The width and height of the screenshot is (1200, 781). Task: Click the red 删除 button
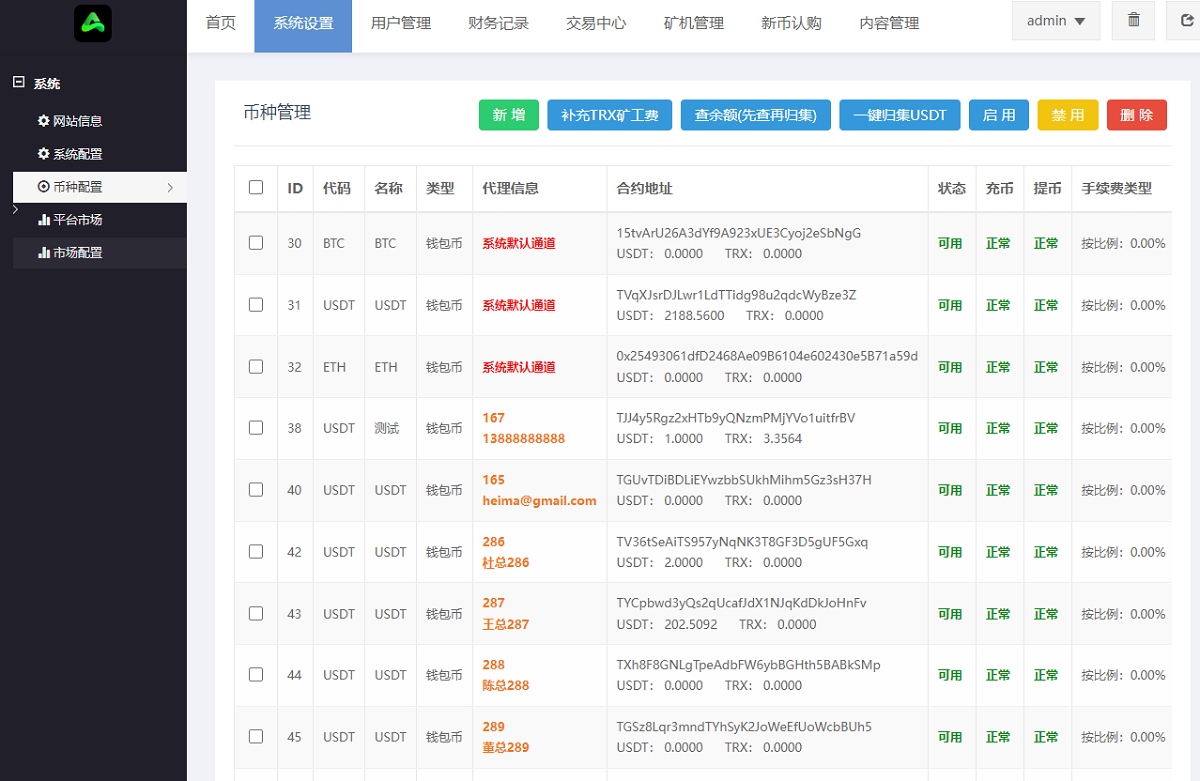pos(1137,115)
